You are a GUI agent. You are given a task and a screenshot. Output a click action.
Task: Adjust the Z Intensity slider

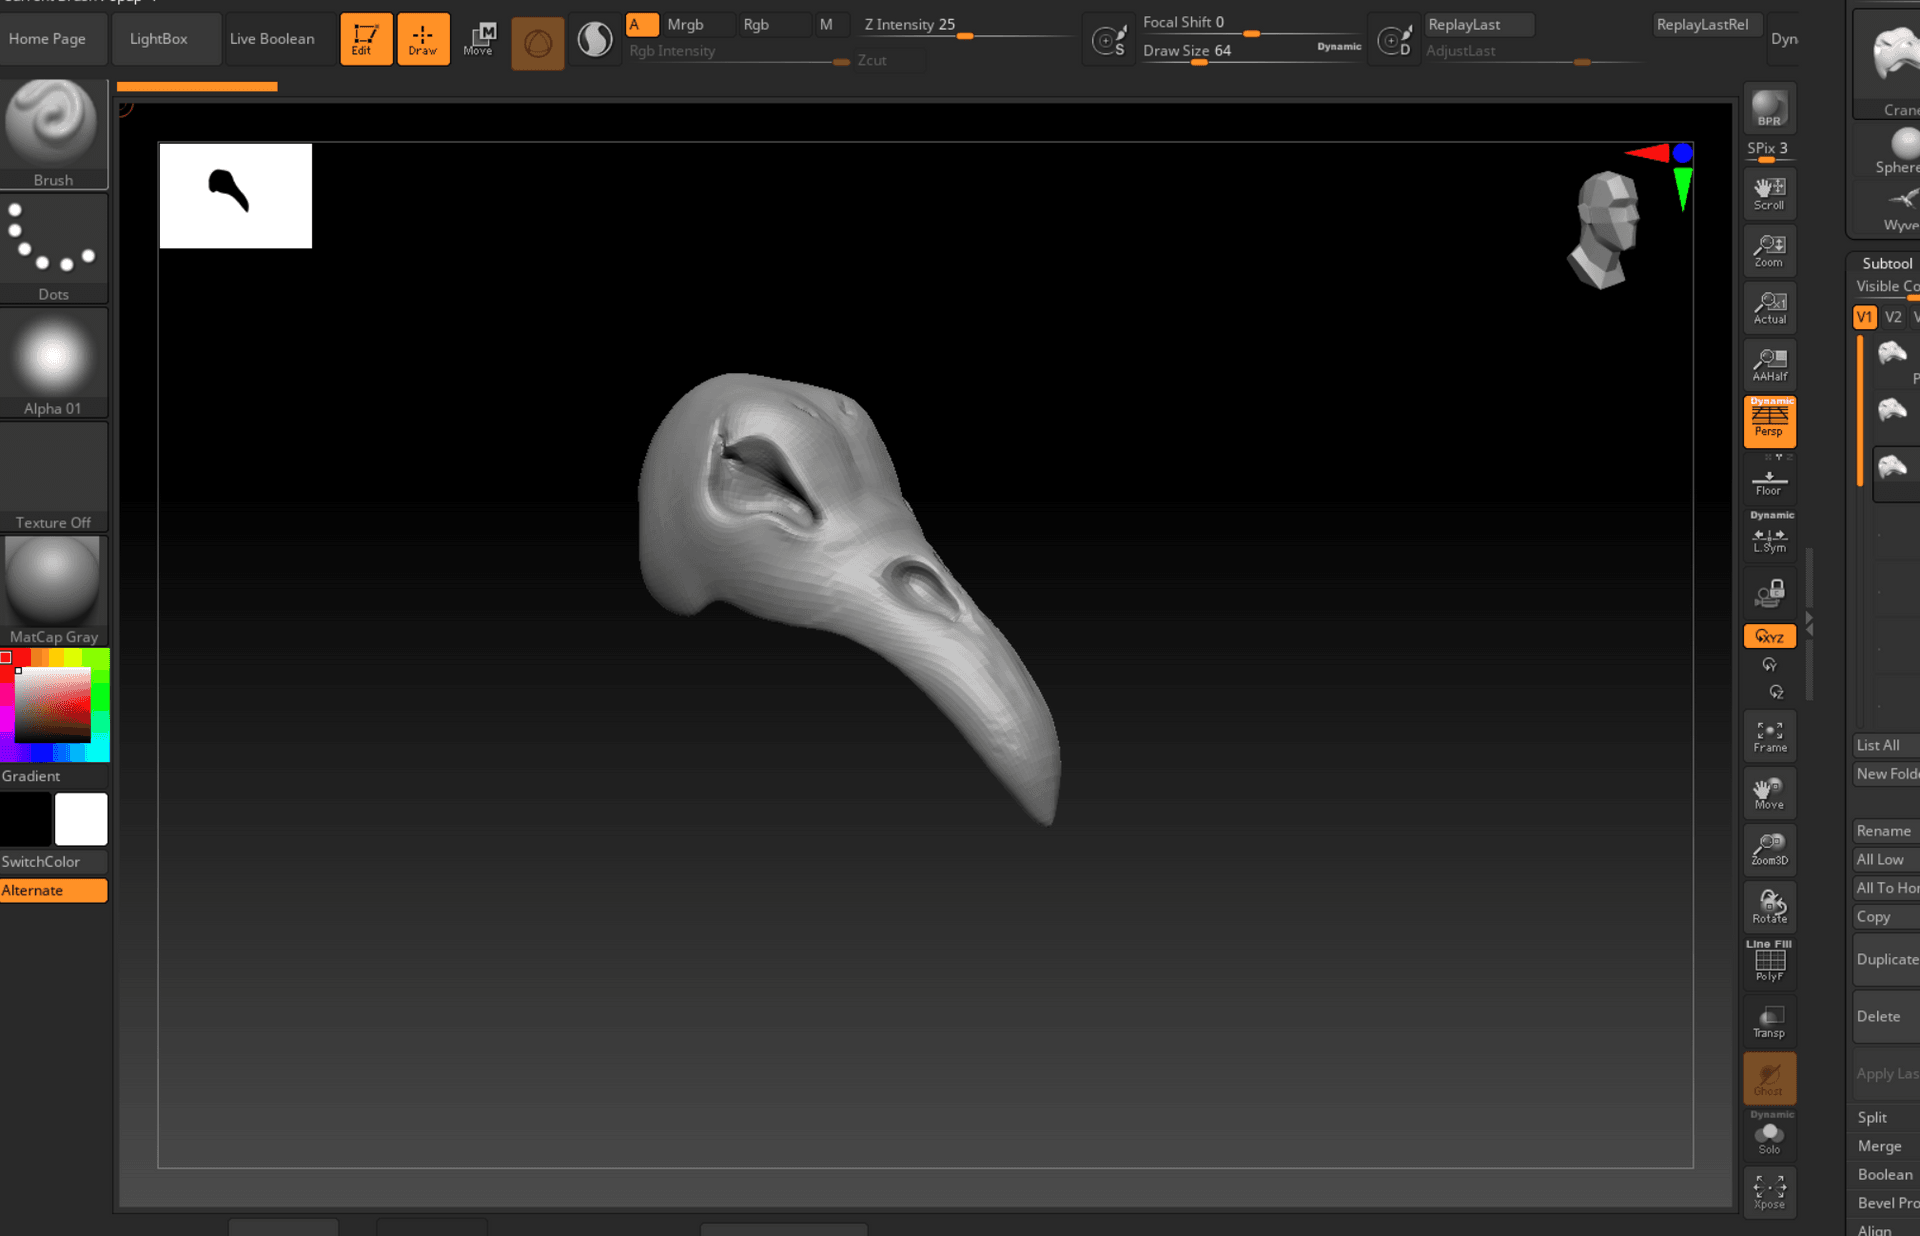pos(965,36)
